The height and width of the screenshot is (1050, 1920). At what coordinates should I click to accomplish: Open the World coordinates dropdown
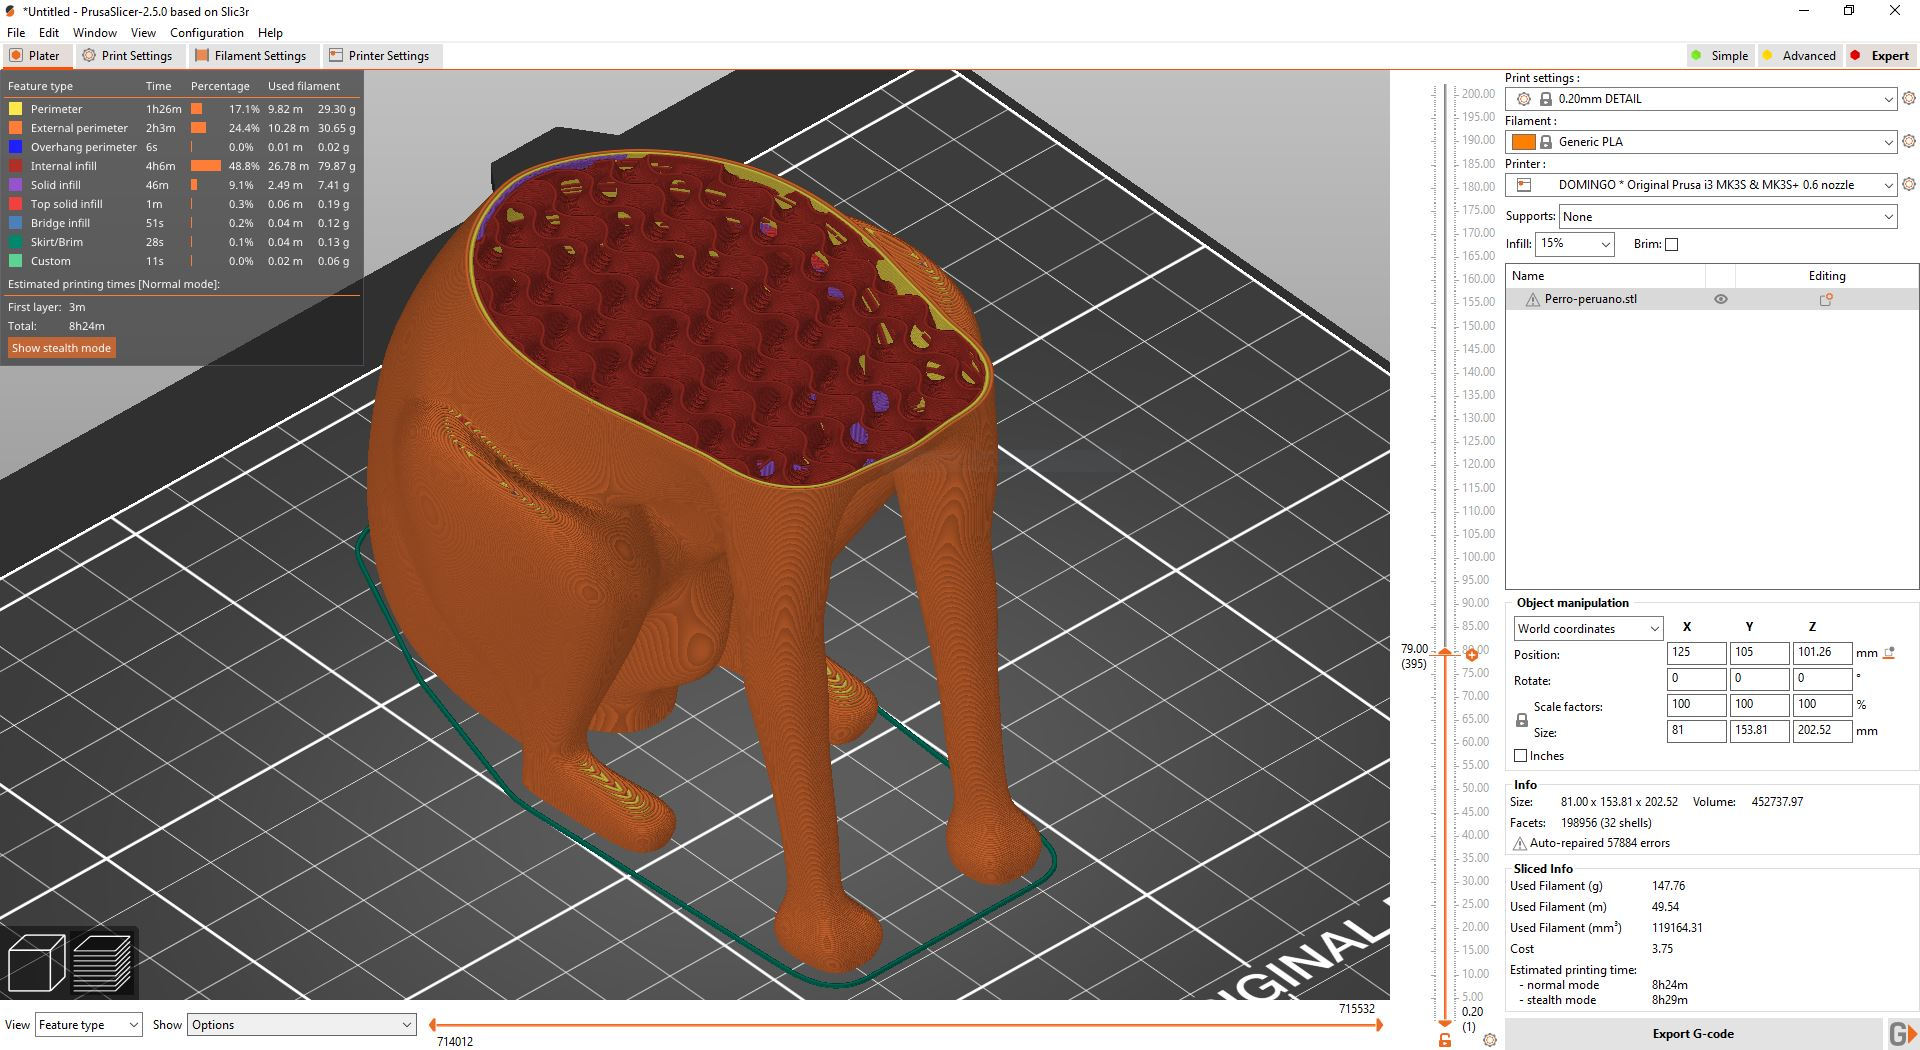(x=1586, y=628)
